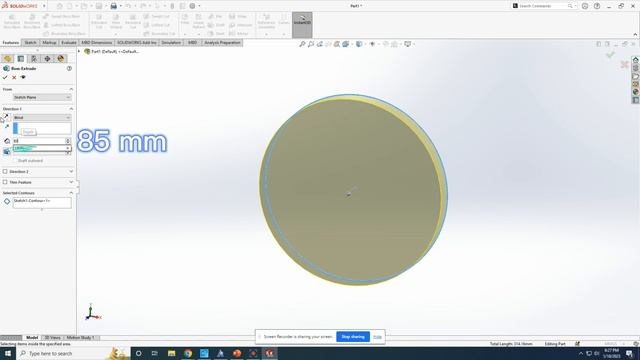The width and height of the screenshot is (640, 360).
Task: Click Save icon in quick access toolbar
Action: pos(99,6)
